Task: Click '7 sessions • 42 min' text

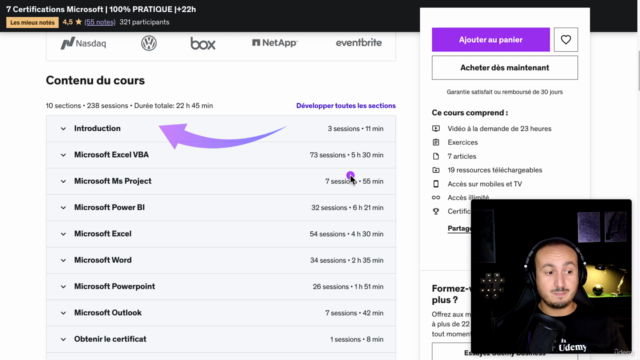Action: pyautogui.click(x=354, y=313)
